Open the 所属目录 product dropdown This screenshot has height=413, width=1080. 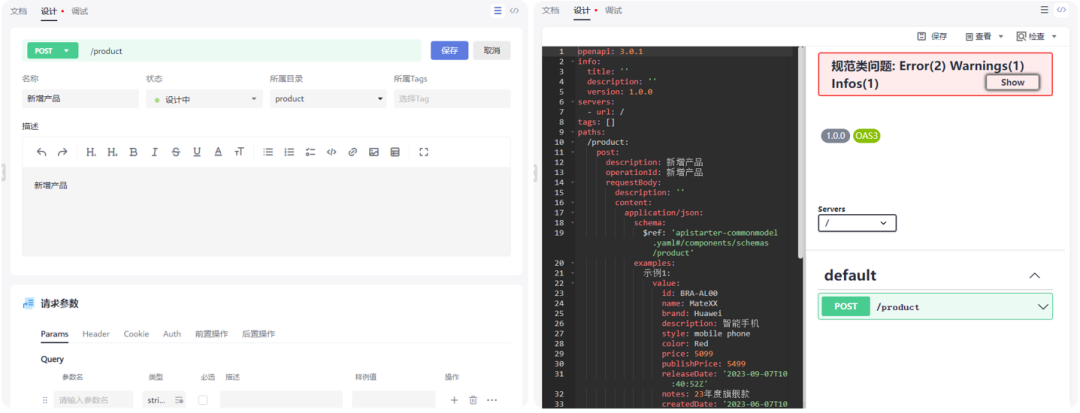pyautogui.click(x=328, y=99)
